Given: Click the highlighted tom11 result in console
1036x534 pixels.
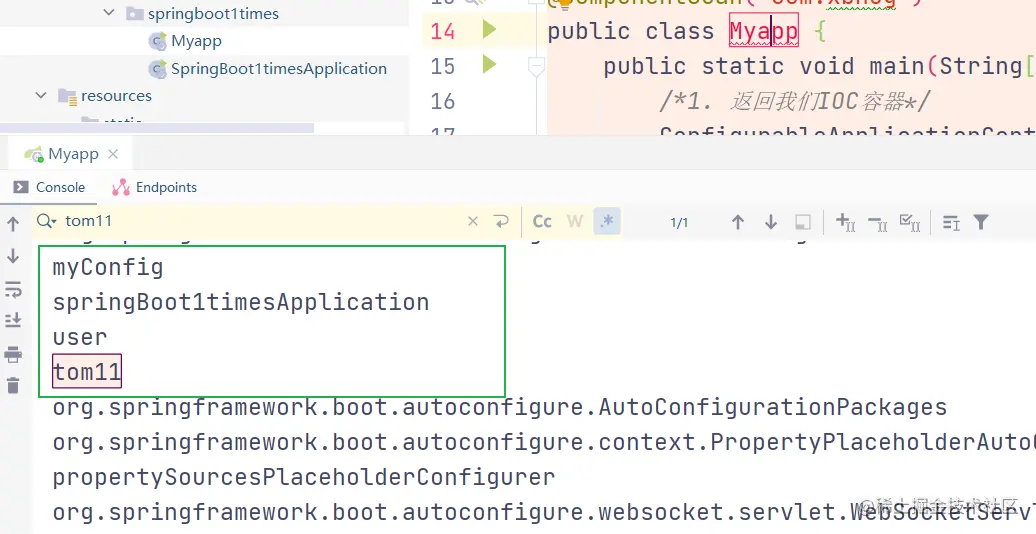Looking at the screenshot, I should (x=87, y=371).
